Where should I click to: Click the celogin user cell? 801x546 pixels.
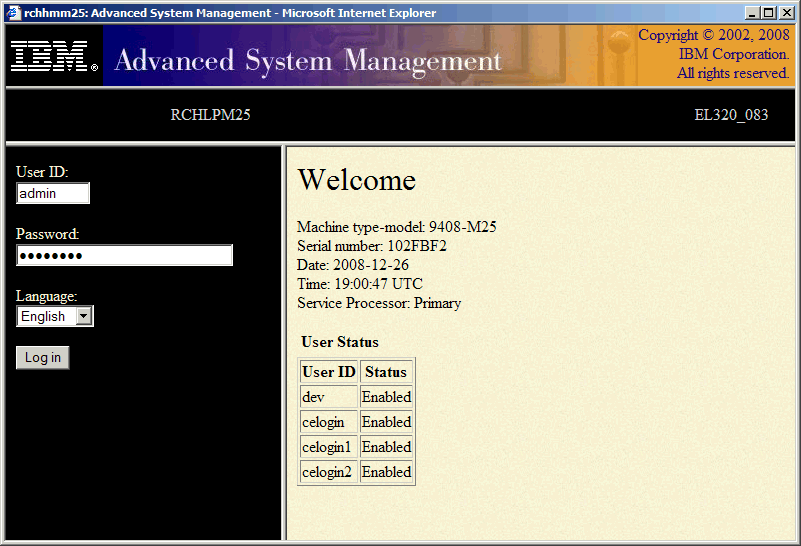(x=329, y=422)
